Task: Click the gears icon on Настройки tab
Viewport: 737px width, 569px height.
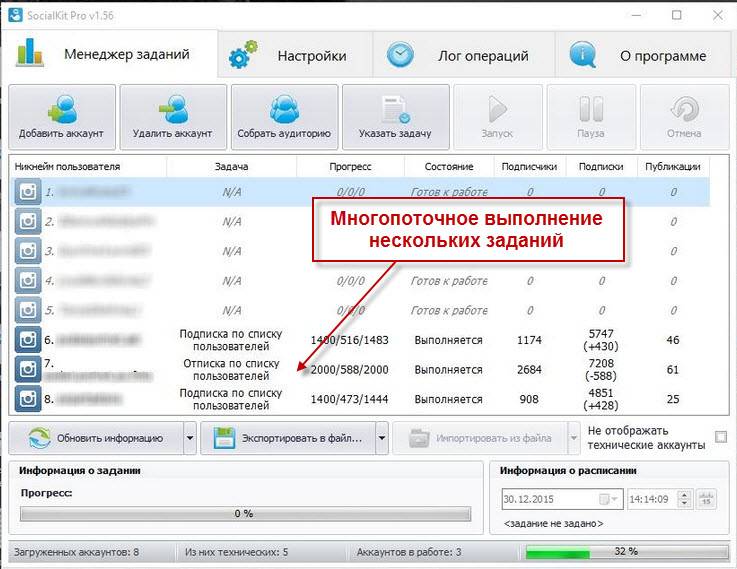Action: tap(243, 55)
